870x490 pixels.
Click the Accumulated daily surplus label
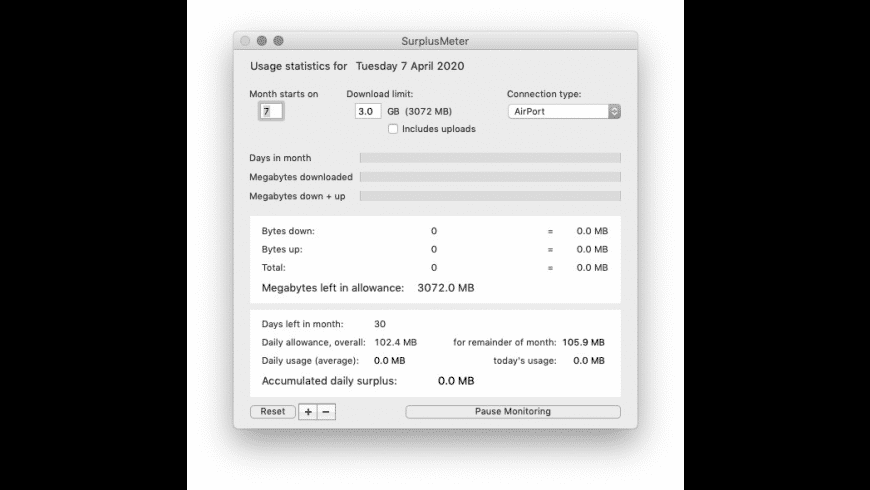point(329,381)
